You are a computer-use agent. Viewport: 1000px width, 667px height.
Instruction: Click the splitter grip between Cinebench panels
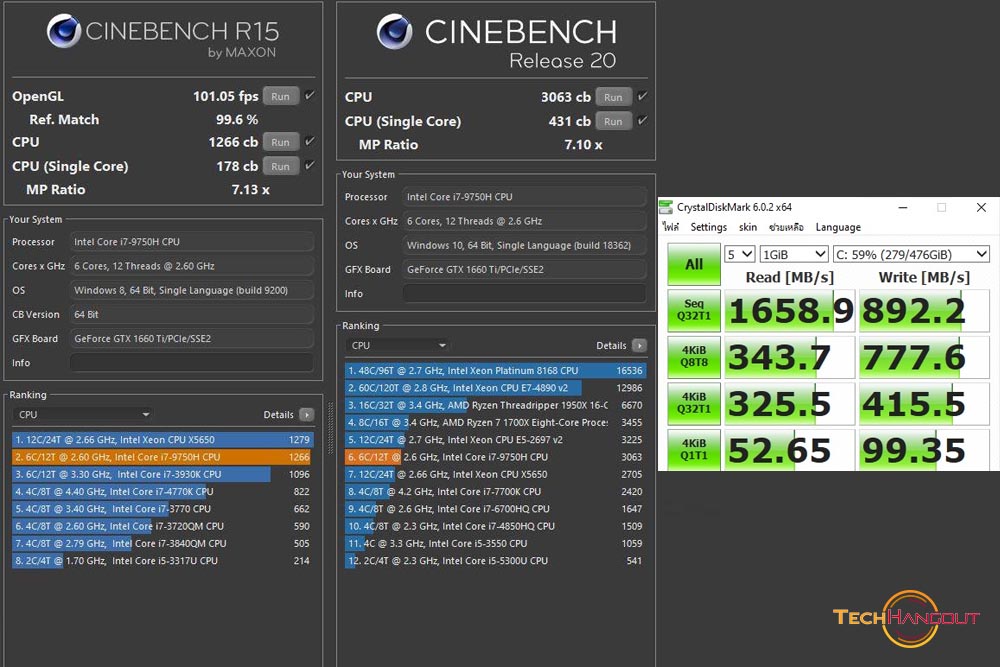pos(330,429)
